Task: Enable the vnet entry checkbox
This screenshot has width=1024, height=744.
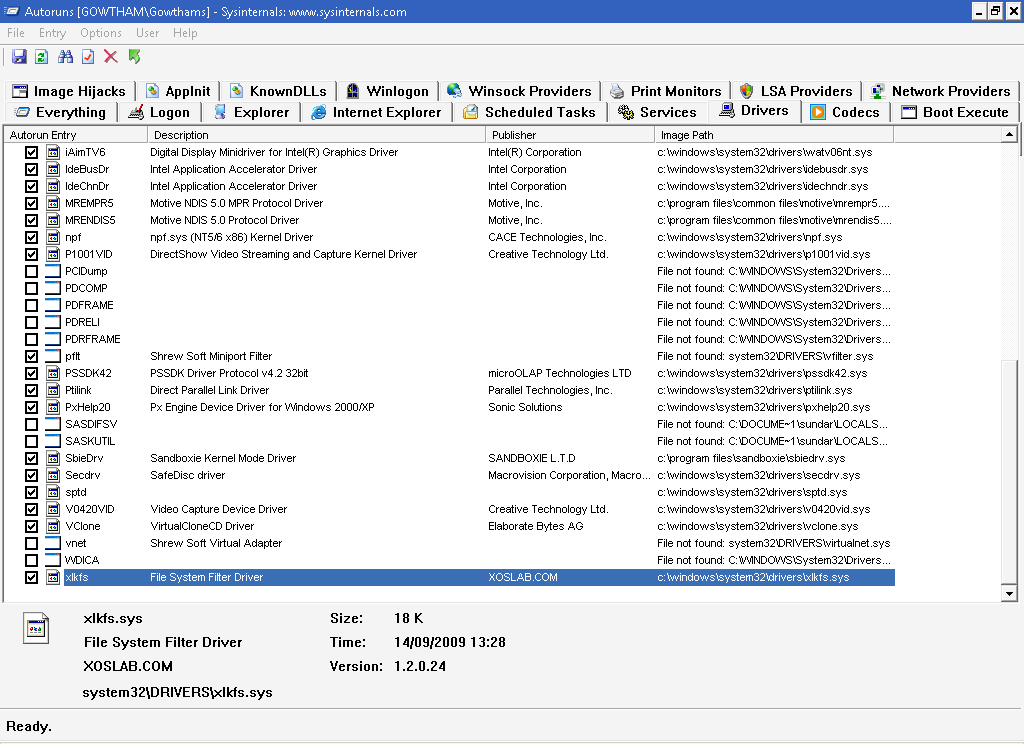Action: click(x=31, y=543)
